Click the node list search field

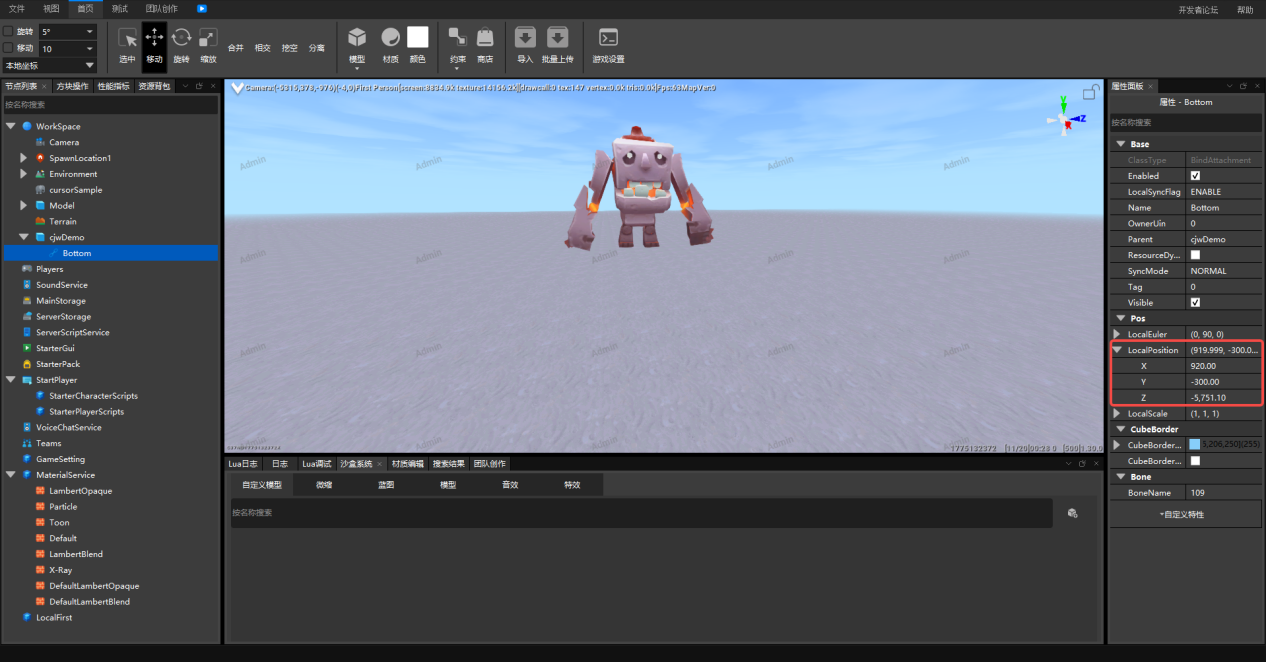tap(110, 104)
